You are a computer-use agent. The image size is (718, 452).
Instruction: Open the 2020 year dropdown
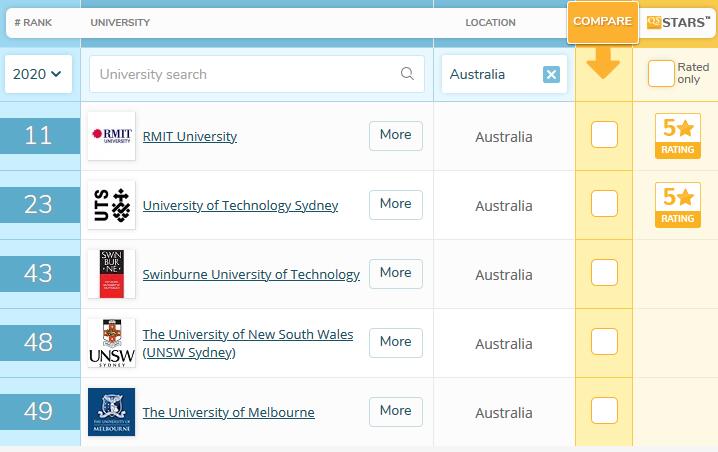[x=38, y=74]
